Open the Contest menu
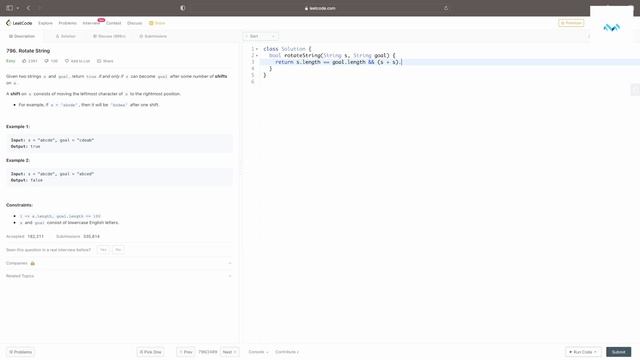The height and width of the screenshot is (360, 640). [113, 23]
